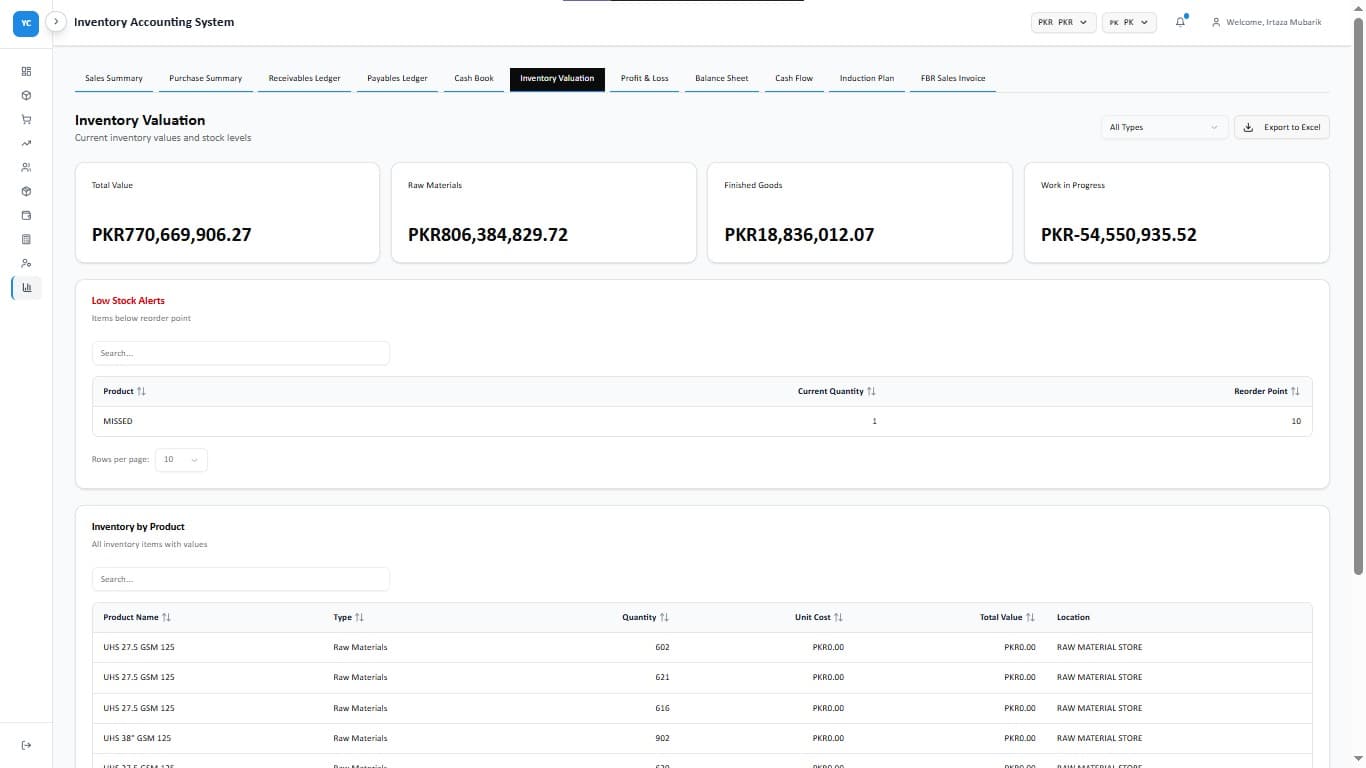
Task: Sort low stock alerts by Product
Action: pyautogui.click(x=125, y=391)
